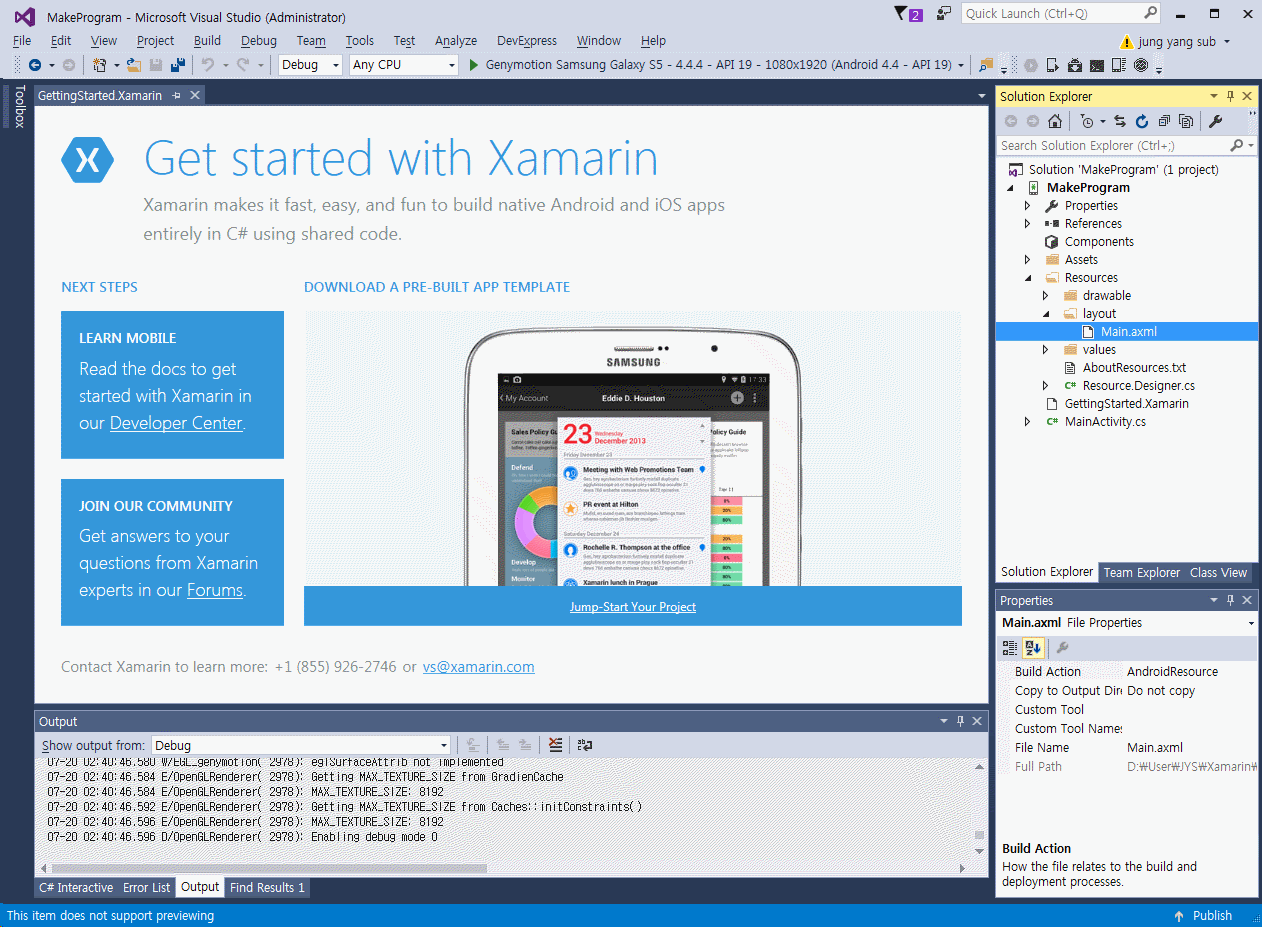Click the search magnifier in Quick Launch

[x=1150, y=13]
